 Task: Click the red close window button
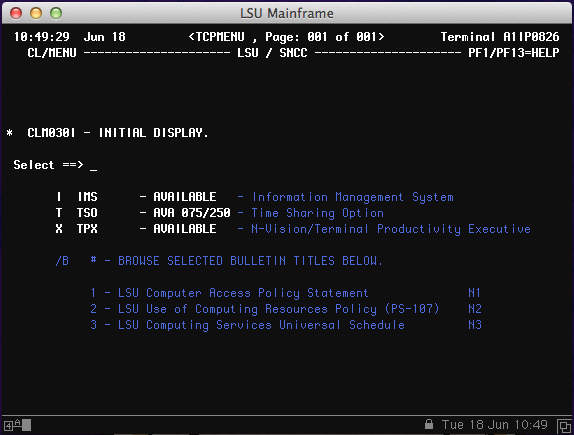pos(16,13)
